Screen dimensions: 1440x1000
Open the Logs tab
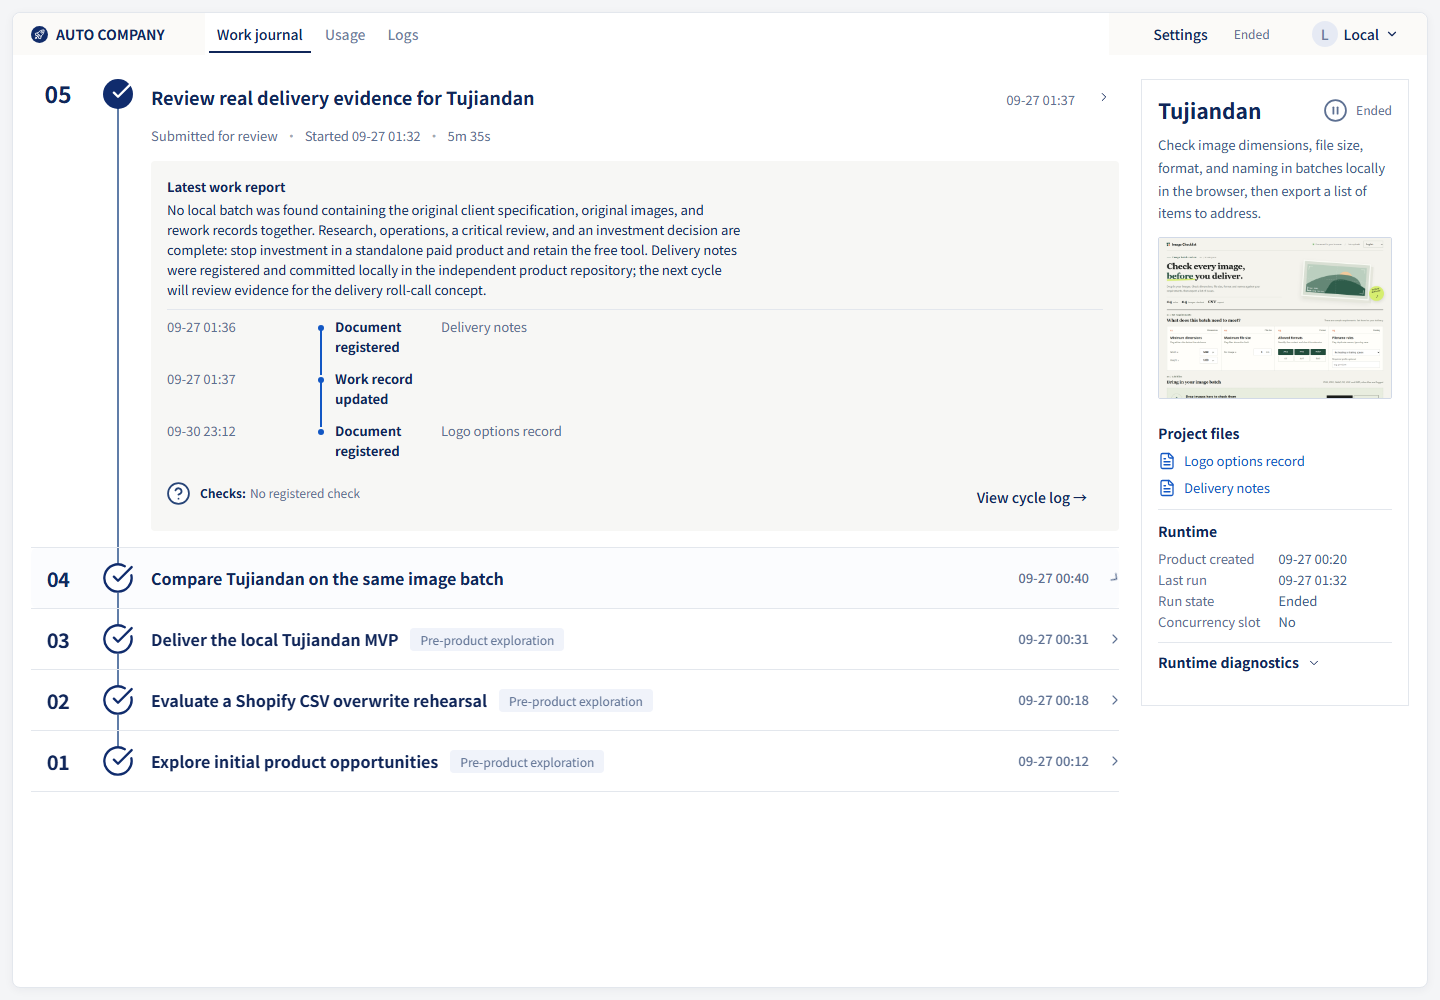click(403, 35)
